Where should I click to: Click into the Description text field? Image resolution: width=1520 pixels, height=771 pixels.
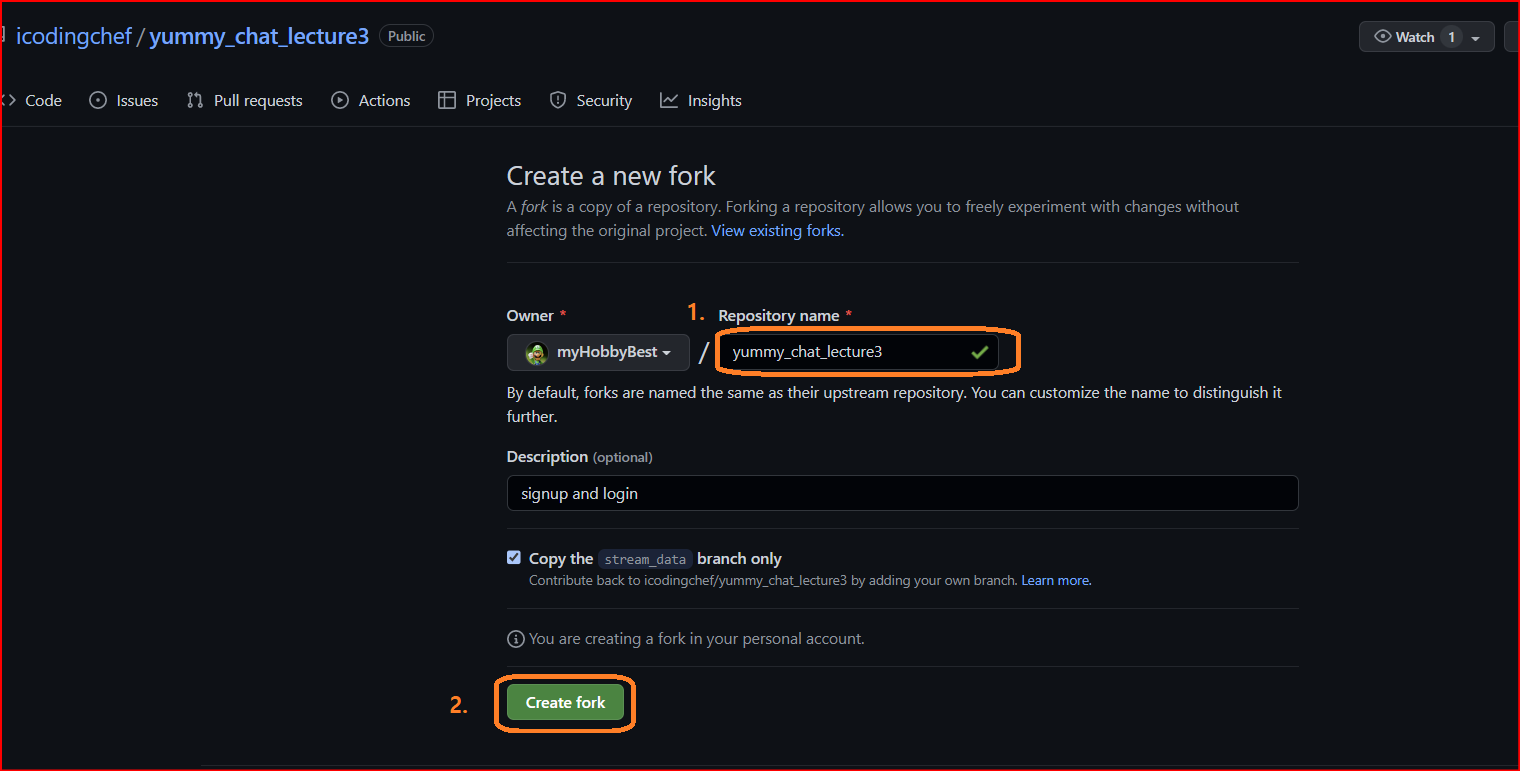902,493
